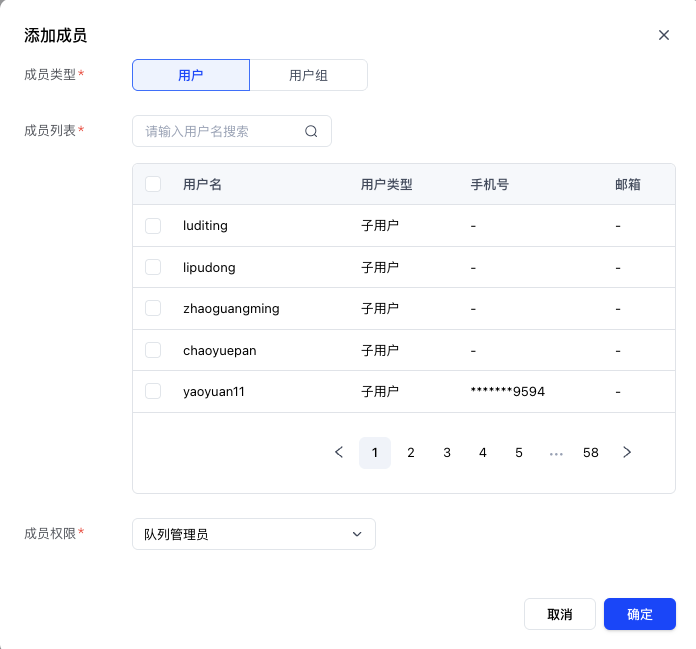This screenshot has height=649, width=696.
Task: Go to page 2
Action: 411,453
